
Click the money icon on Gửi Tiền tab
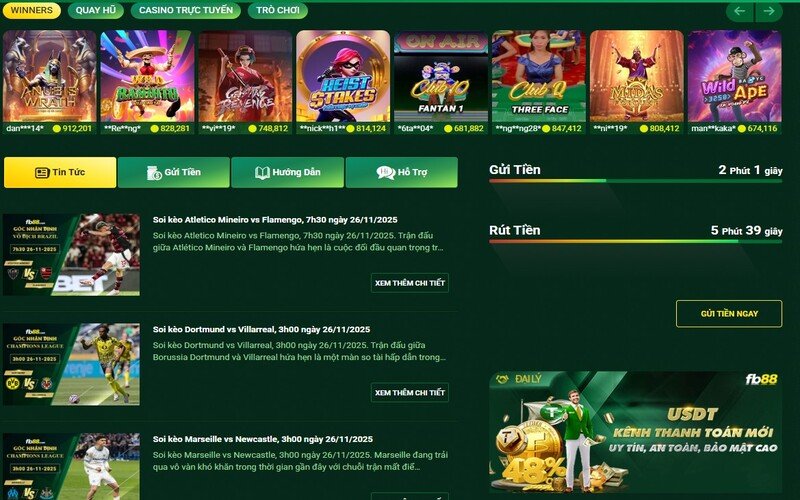click(x=154, y=172)
